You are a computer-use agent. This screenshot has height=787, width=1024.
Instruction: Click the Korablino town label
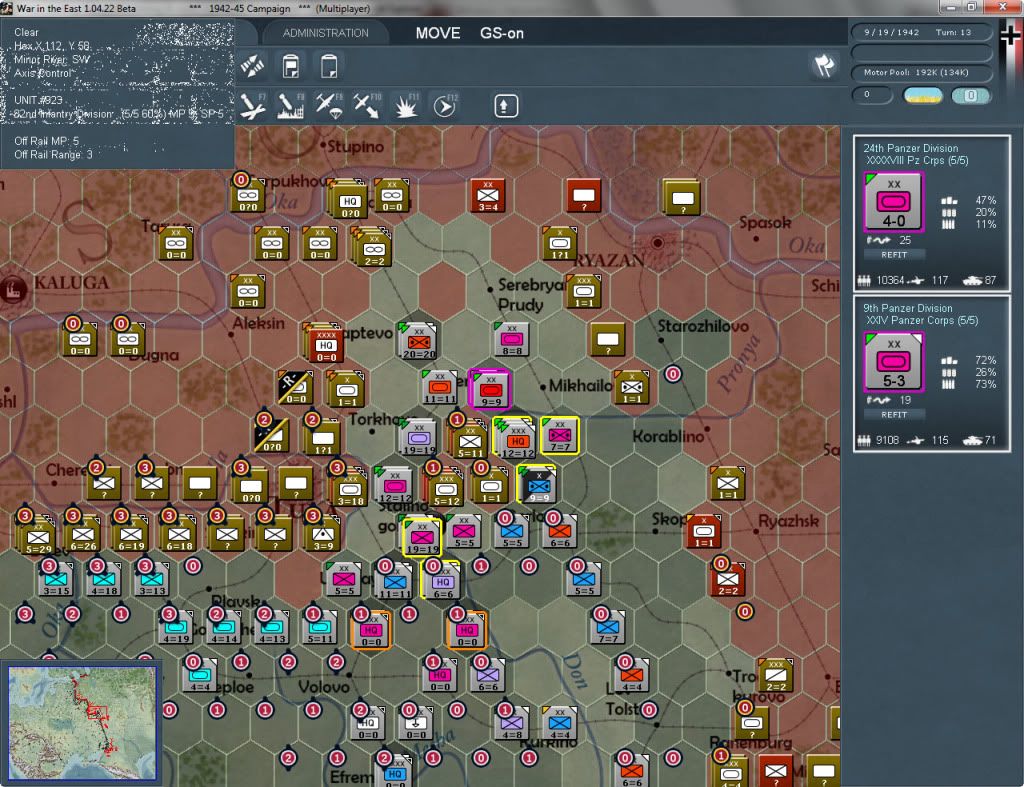tap(668, 436)
